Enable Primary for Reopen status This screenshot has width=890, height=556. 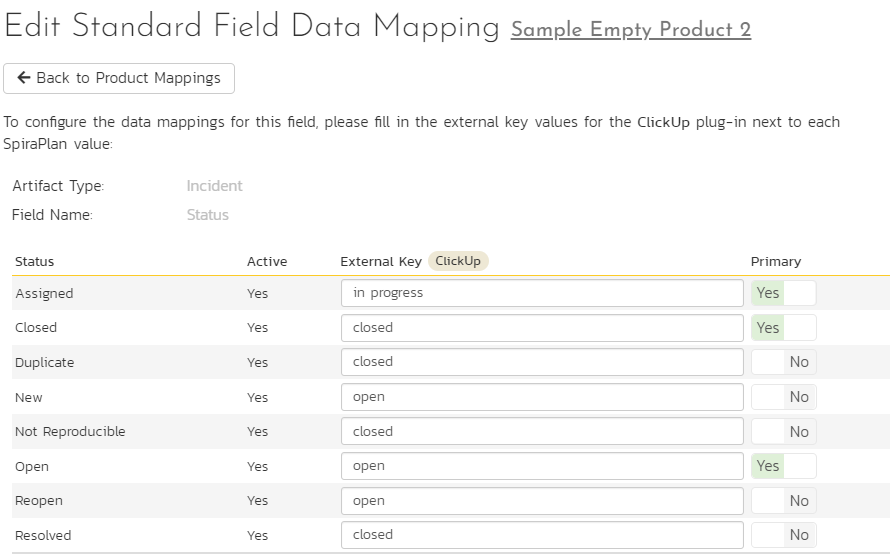(x=783, y=501)
